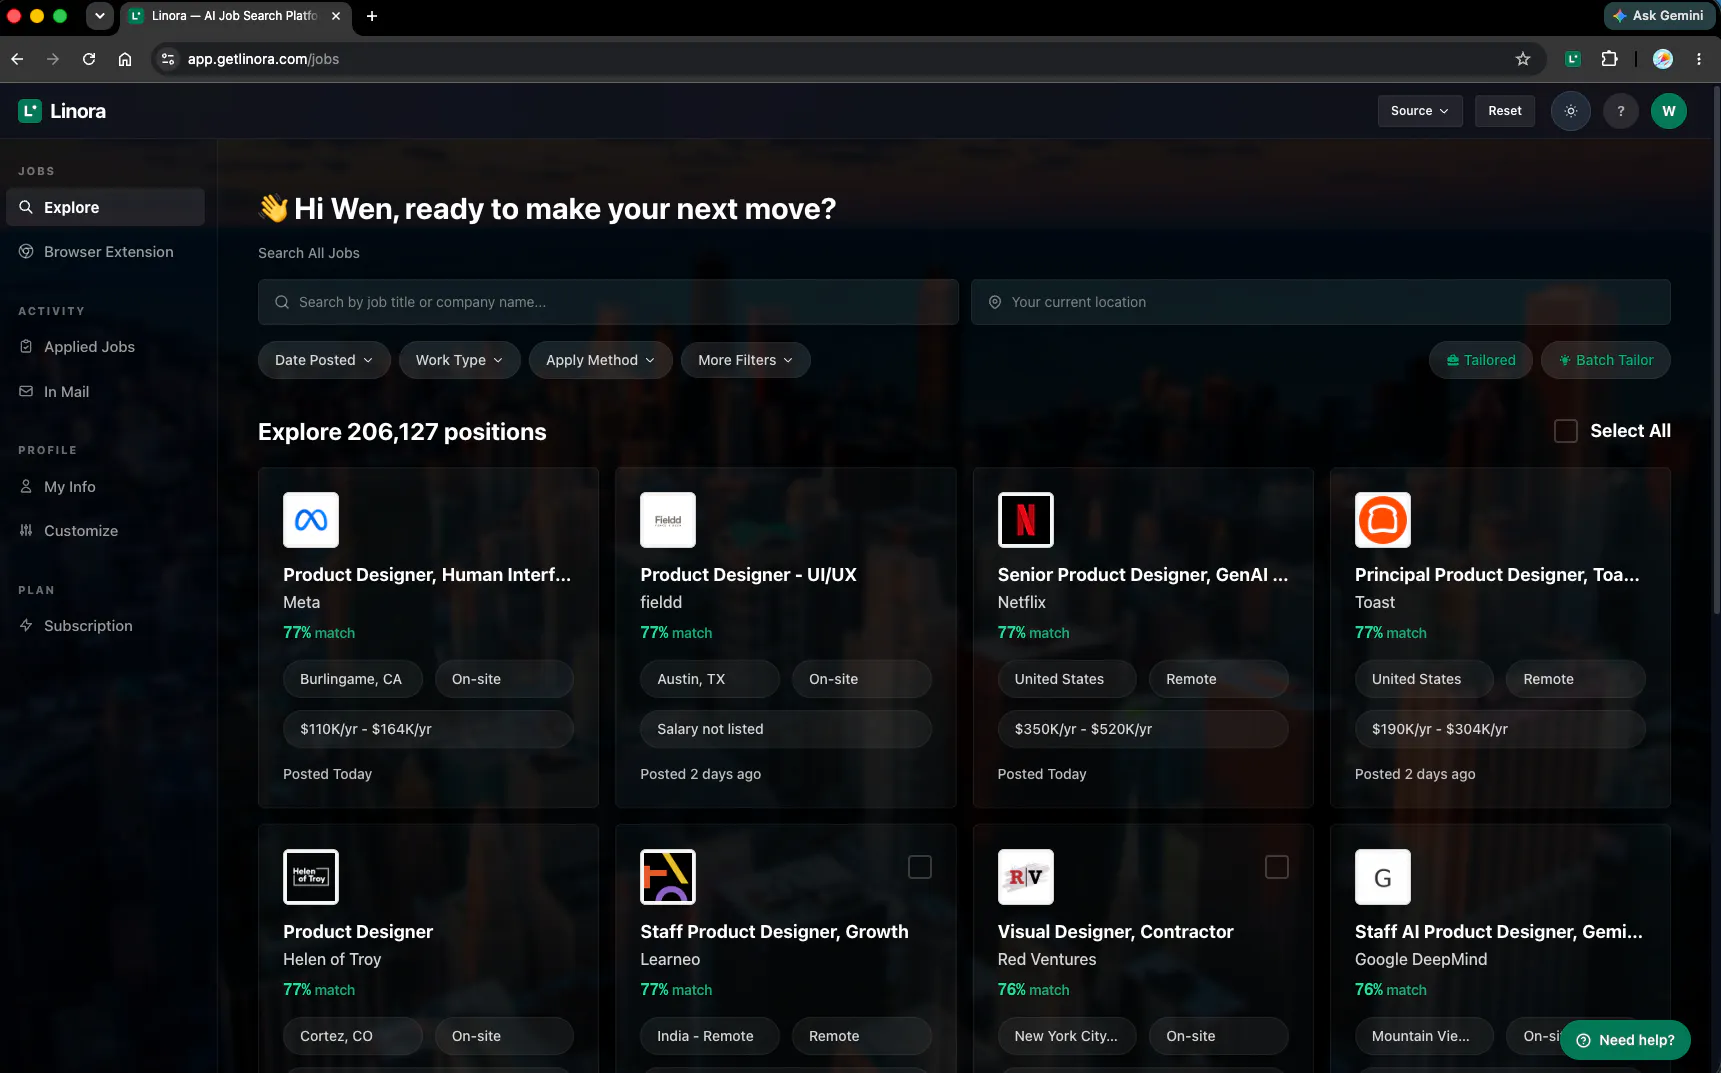Expand the Work Type filter

point(460,360)
